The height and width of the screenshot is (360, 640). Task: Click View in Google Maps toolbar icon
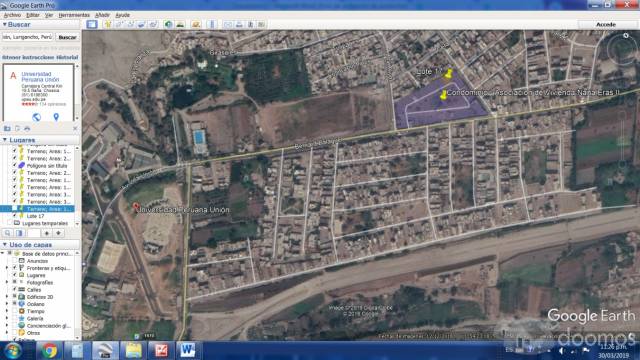coord(261,24)
